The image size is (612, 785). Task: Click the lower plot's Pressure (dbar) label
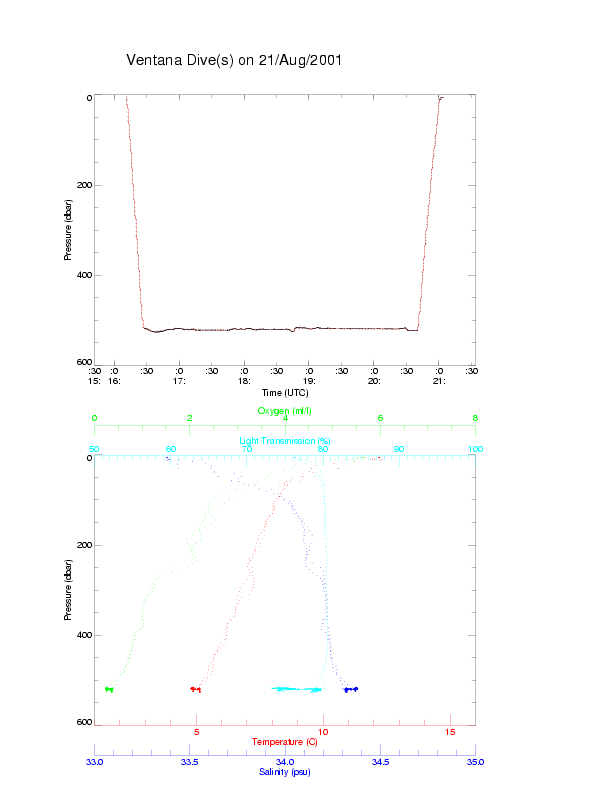(x=68, y=590)
